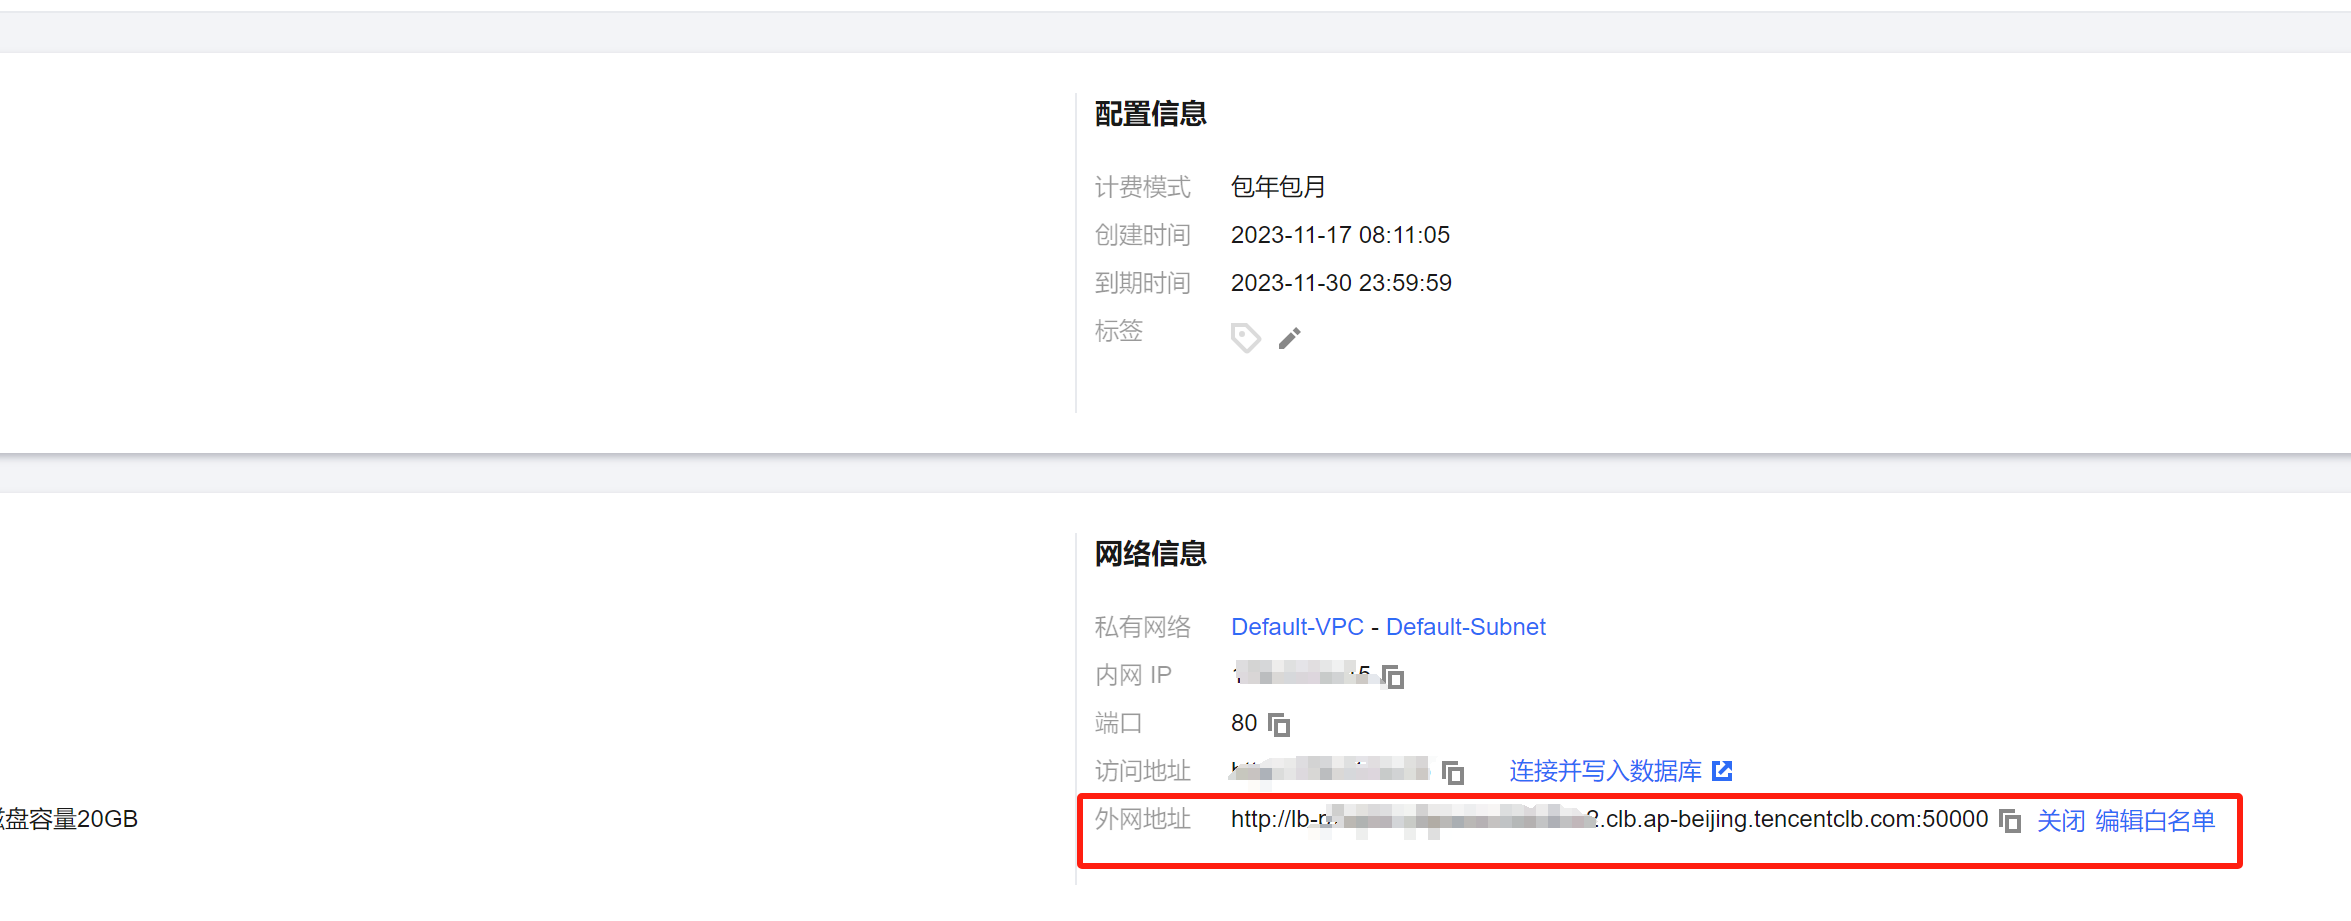The image size is (2351, 921).
Task: Open external link icon after 连接并写入数据库
Action: tap(1722, 771)
